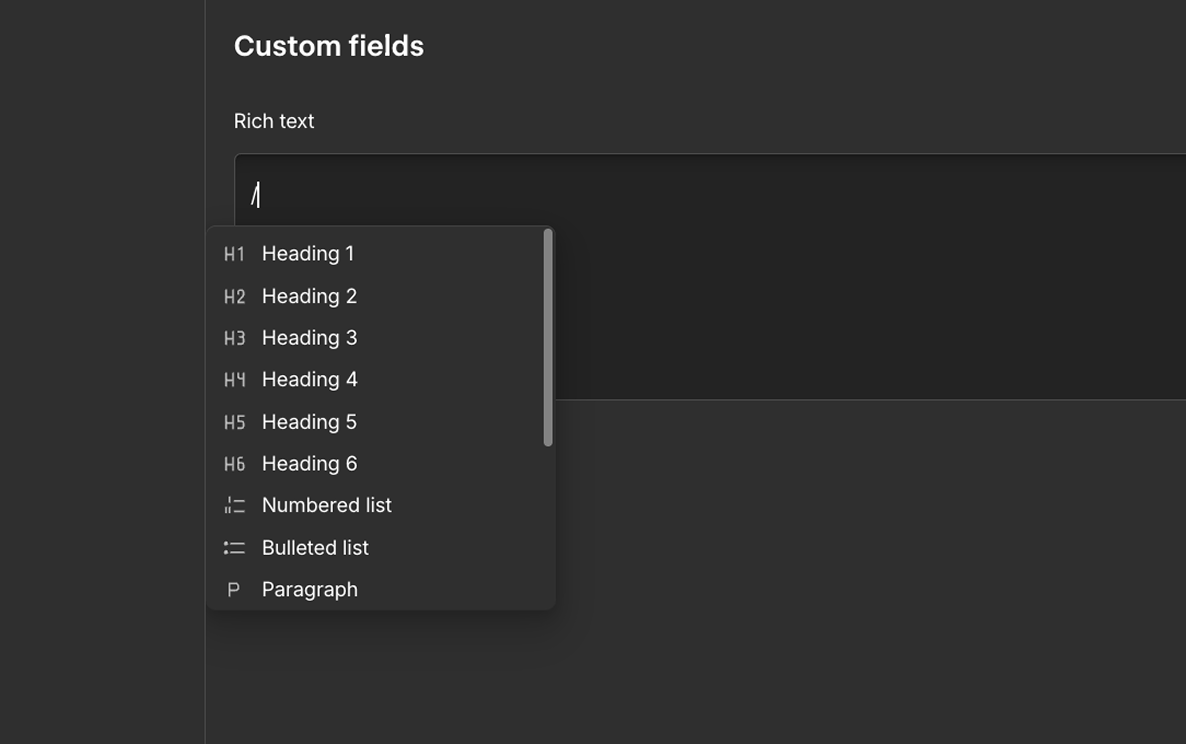Select the Paragraph option
This screenshot has height=744, width=1186.
click(380, 590)
